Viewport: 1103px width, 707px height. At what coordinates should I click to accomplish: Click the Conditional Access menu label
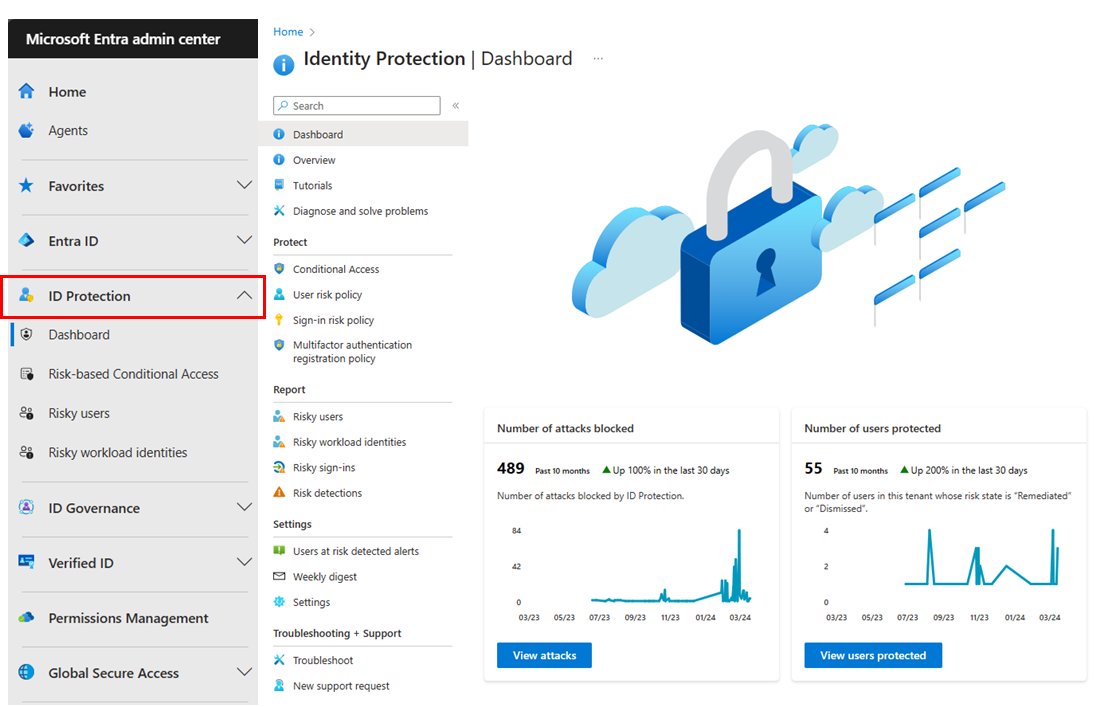(336, 269)
